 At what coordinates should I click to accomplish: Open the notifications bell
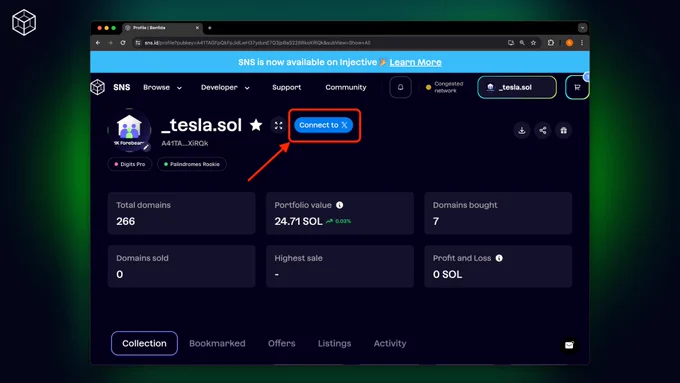[400, 87]
